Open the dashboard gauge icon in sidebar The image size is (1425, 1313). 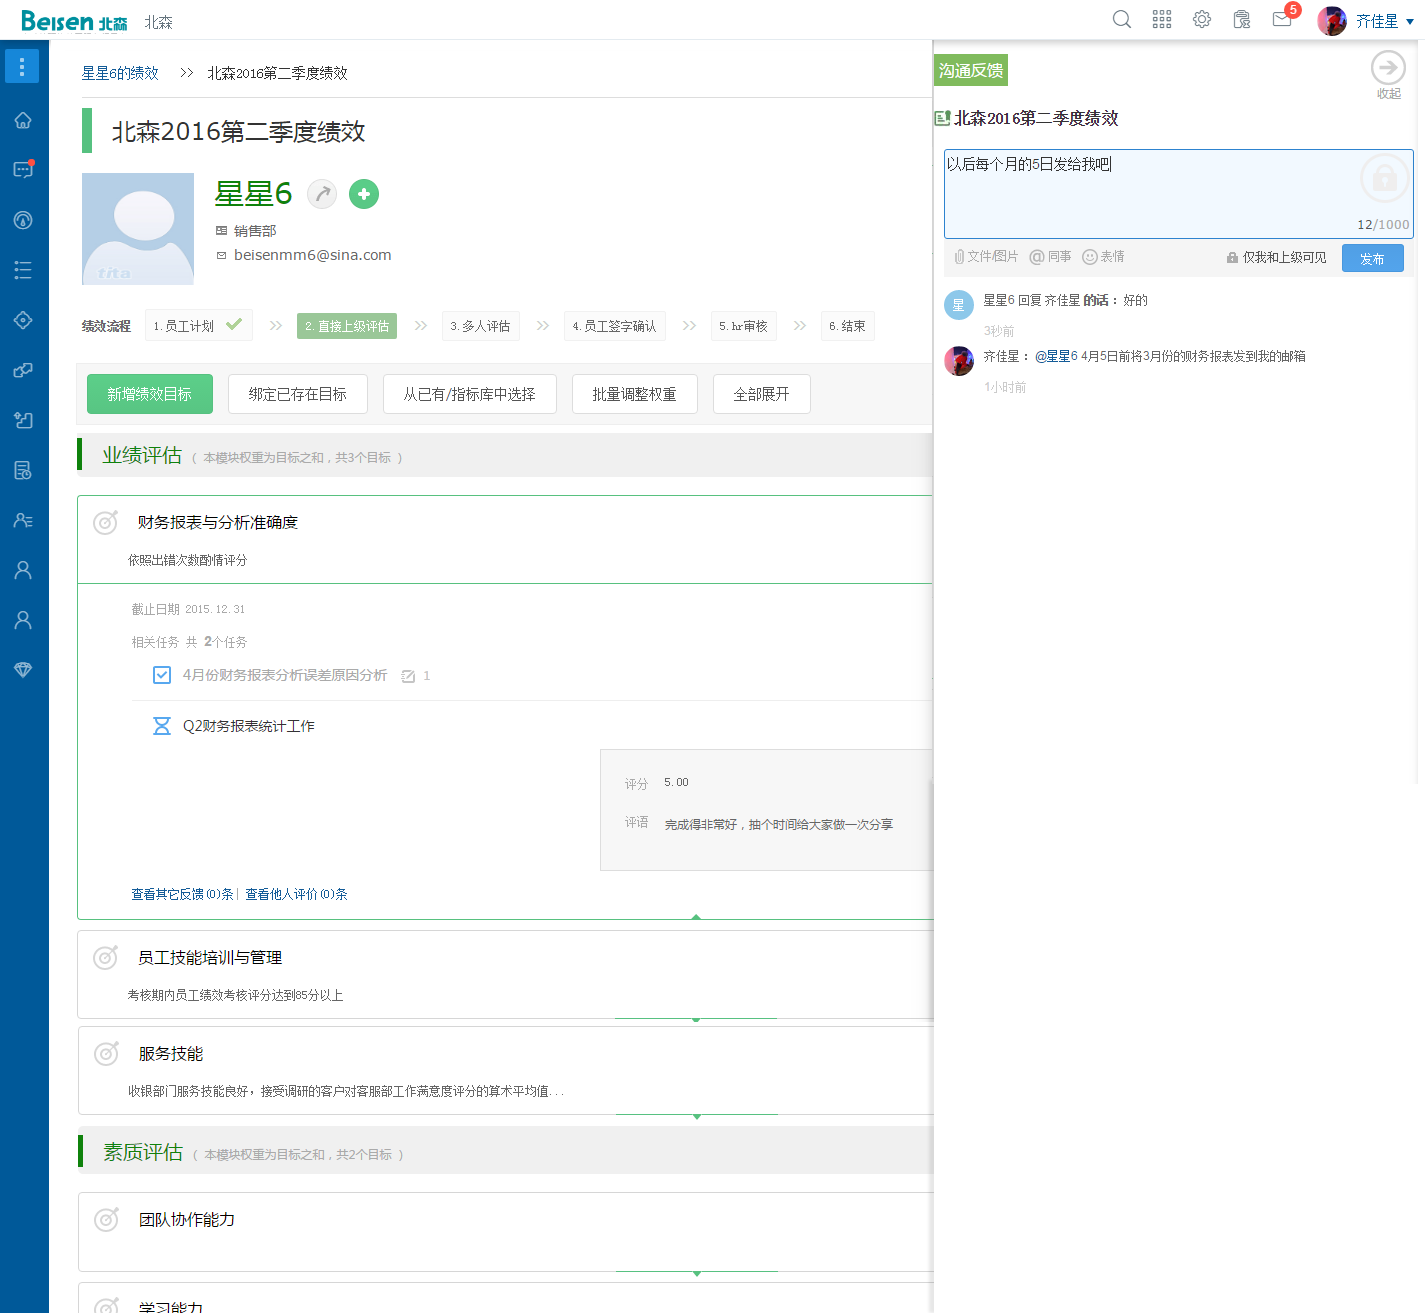23,220
